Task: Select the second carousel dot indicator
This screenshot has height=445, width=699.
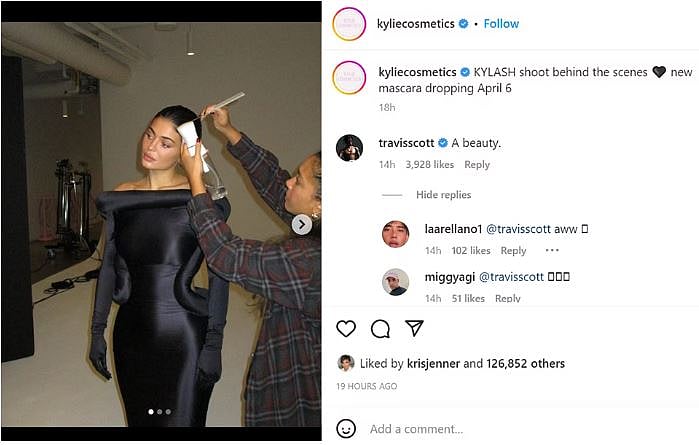Action: 160,411
